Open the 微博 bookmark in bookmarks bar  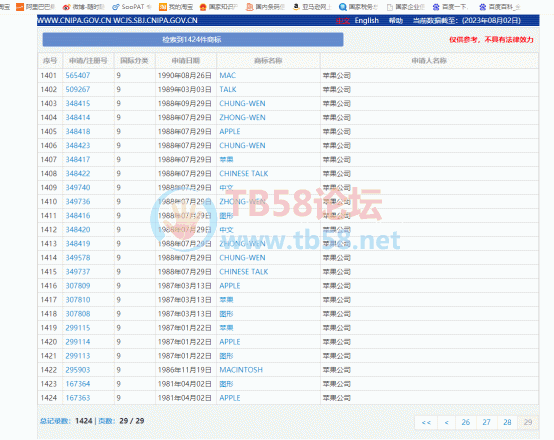84,7
